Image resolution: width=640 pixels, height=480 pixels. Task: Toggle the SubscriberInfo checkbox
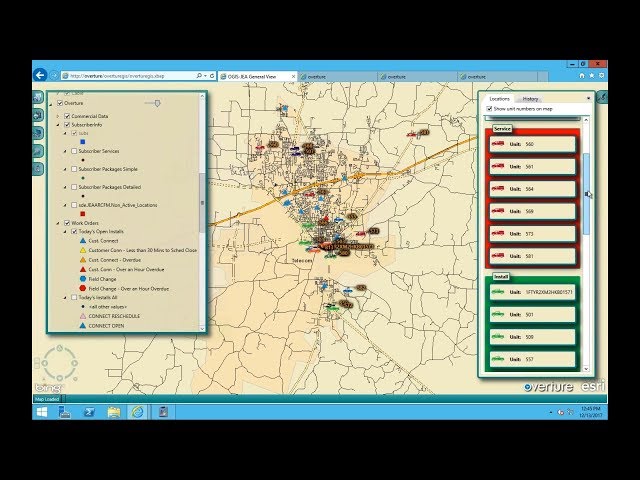67,125
